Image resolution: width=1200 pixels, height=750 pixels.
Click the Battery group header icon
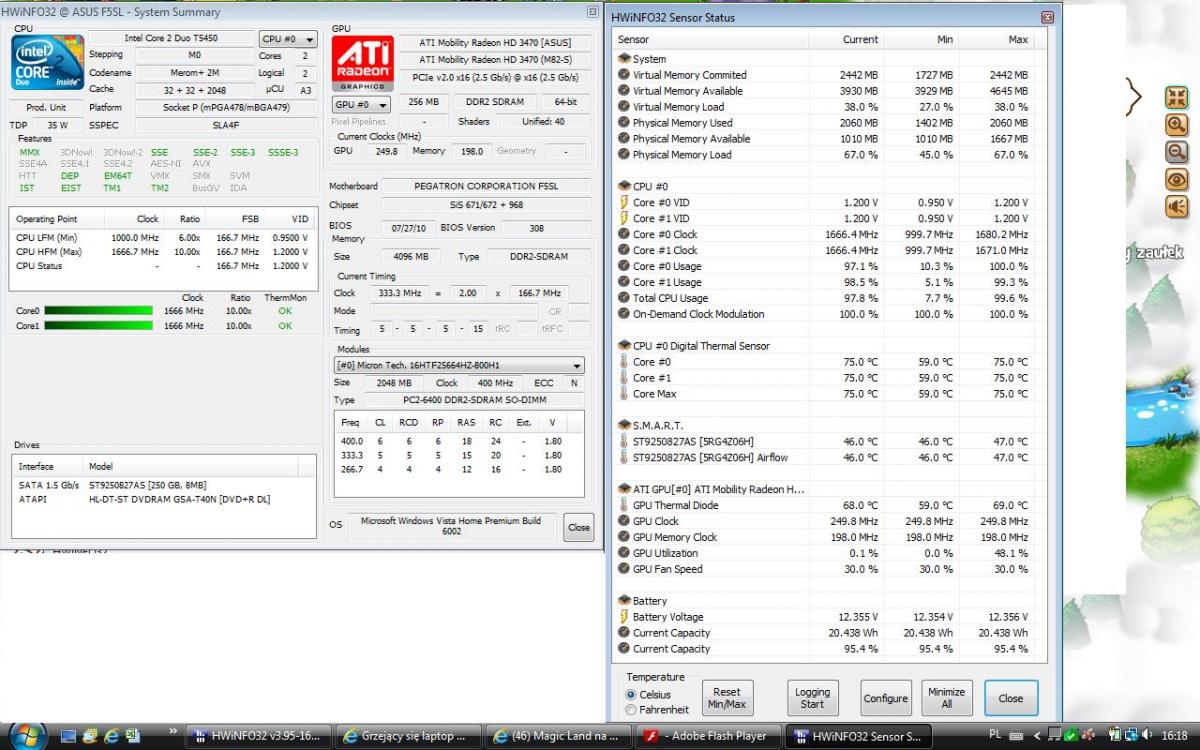click(x=624, y=601)
